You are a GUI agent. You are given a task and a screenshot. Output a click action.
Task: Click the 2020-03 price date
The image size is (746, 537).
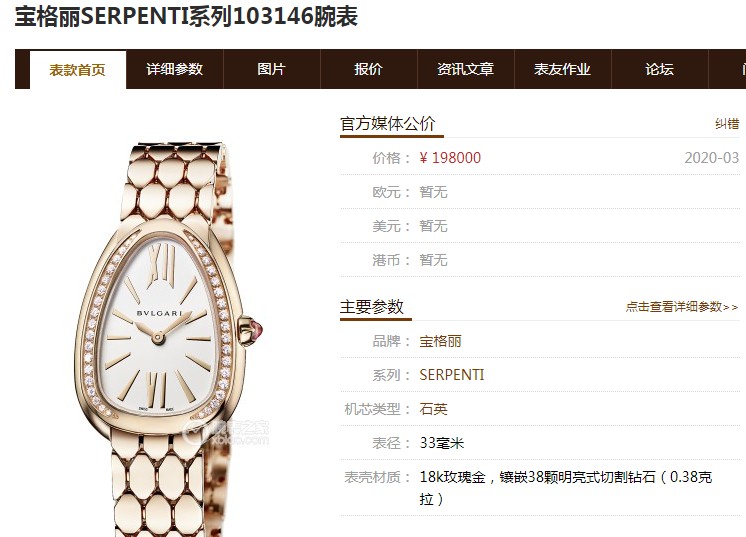tap(711, 157)
